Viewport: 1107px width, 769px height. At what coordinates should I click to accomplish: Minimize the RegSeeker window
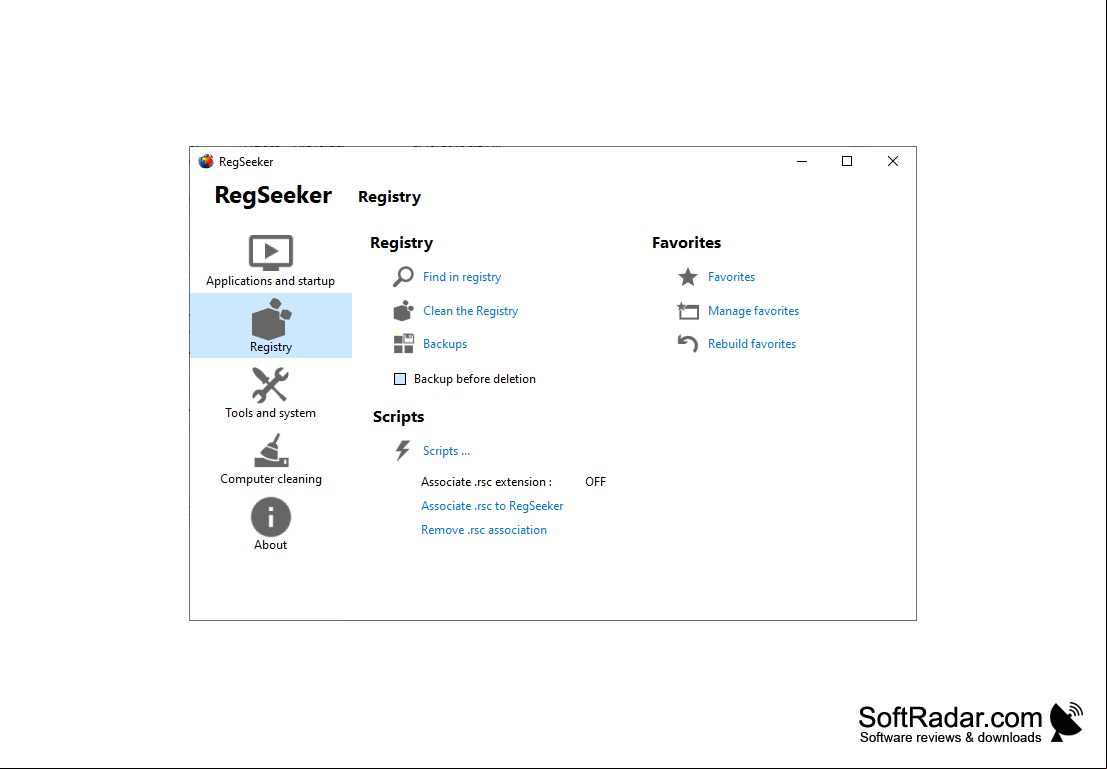coord(802,162)
